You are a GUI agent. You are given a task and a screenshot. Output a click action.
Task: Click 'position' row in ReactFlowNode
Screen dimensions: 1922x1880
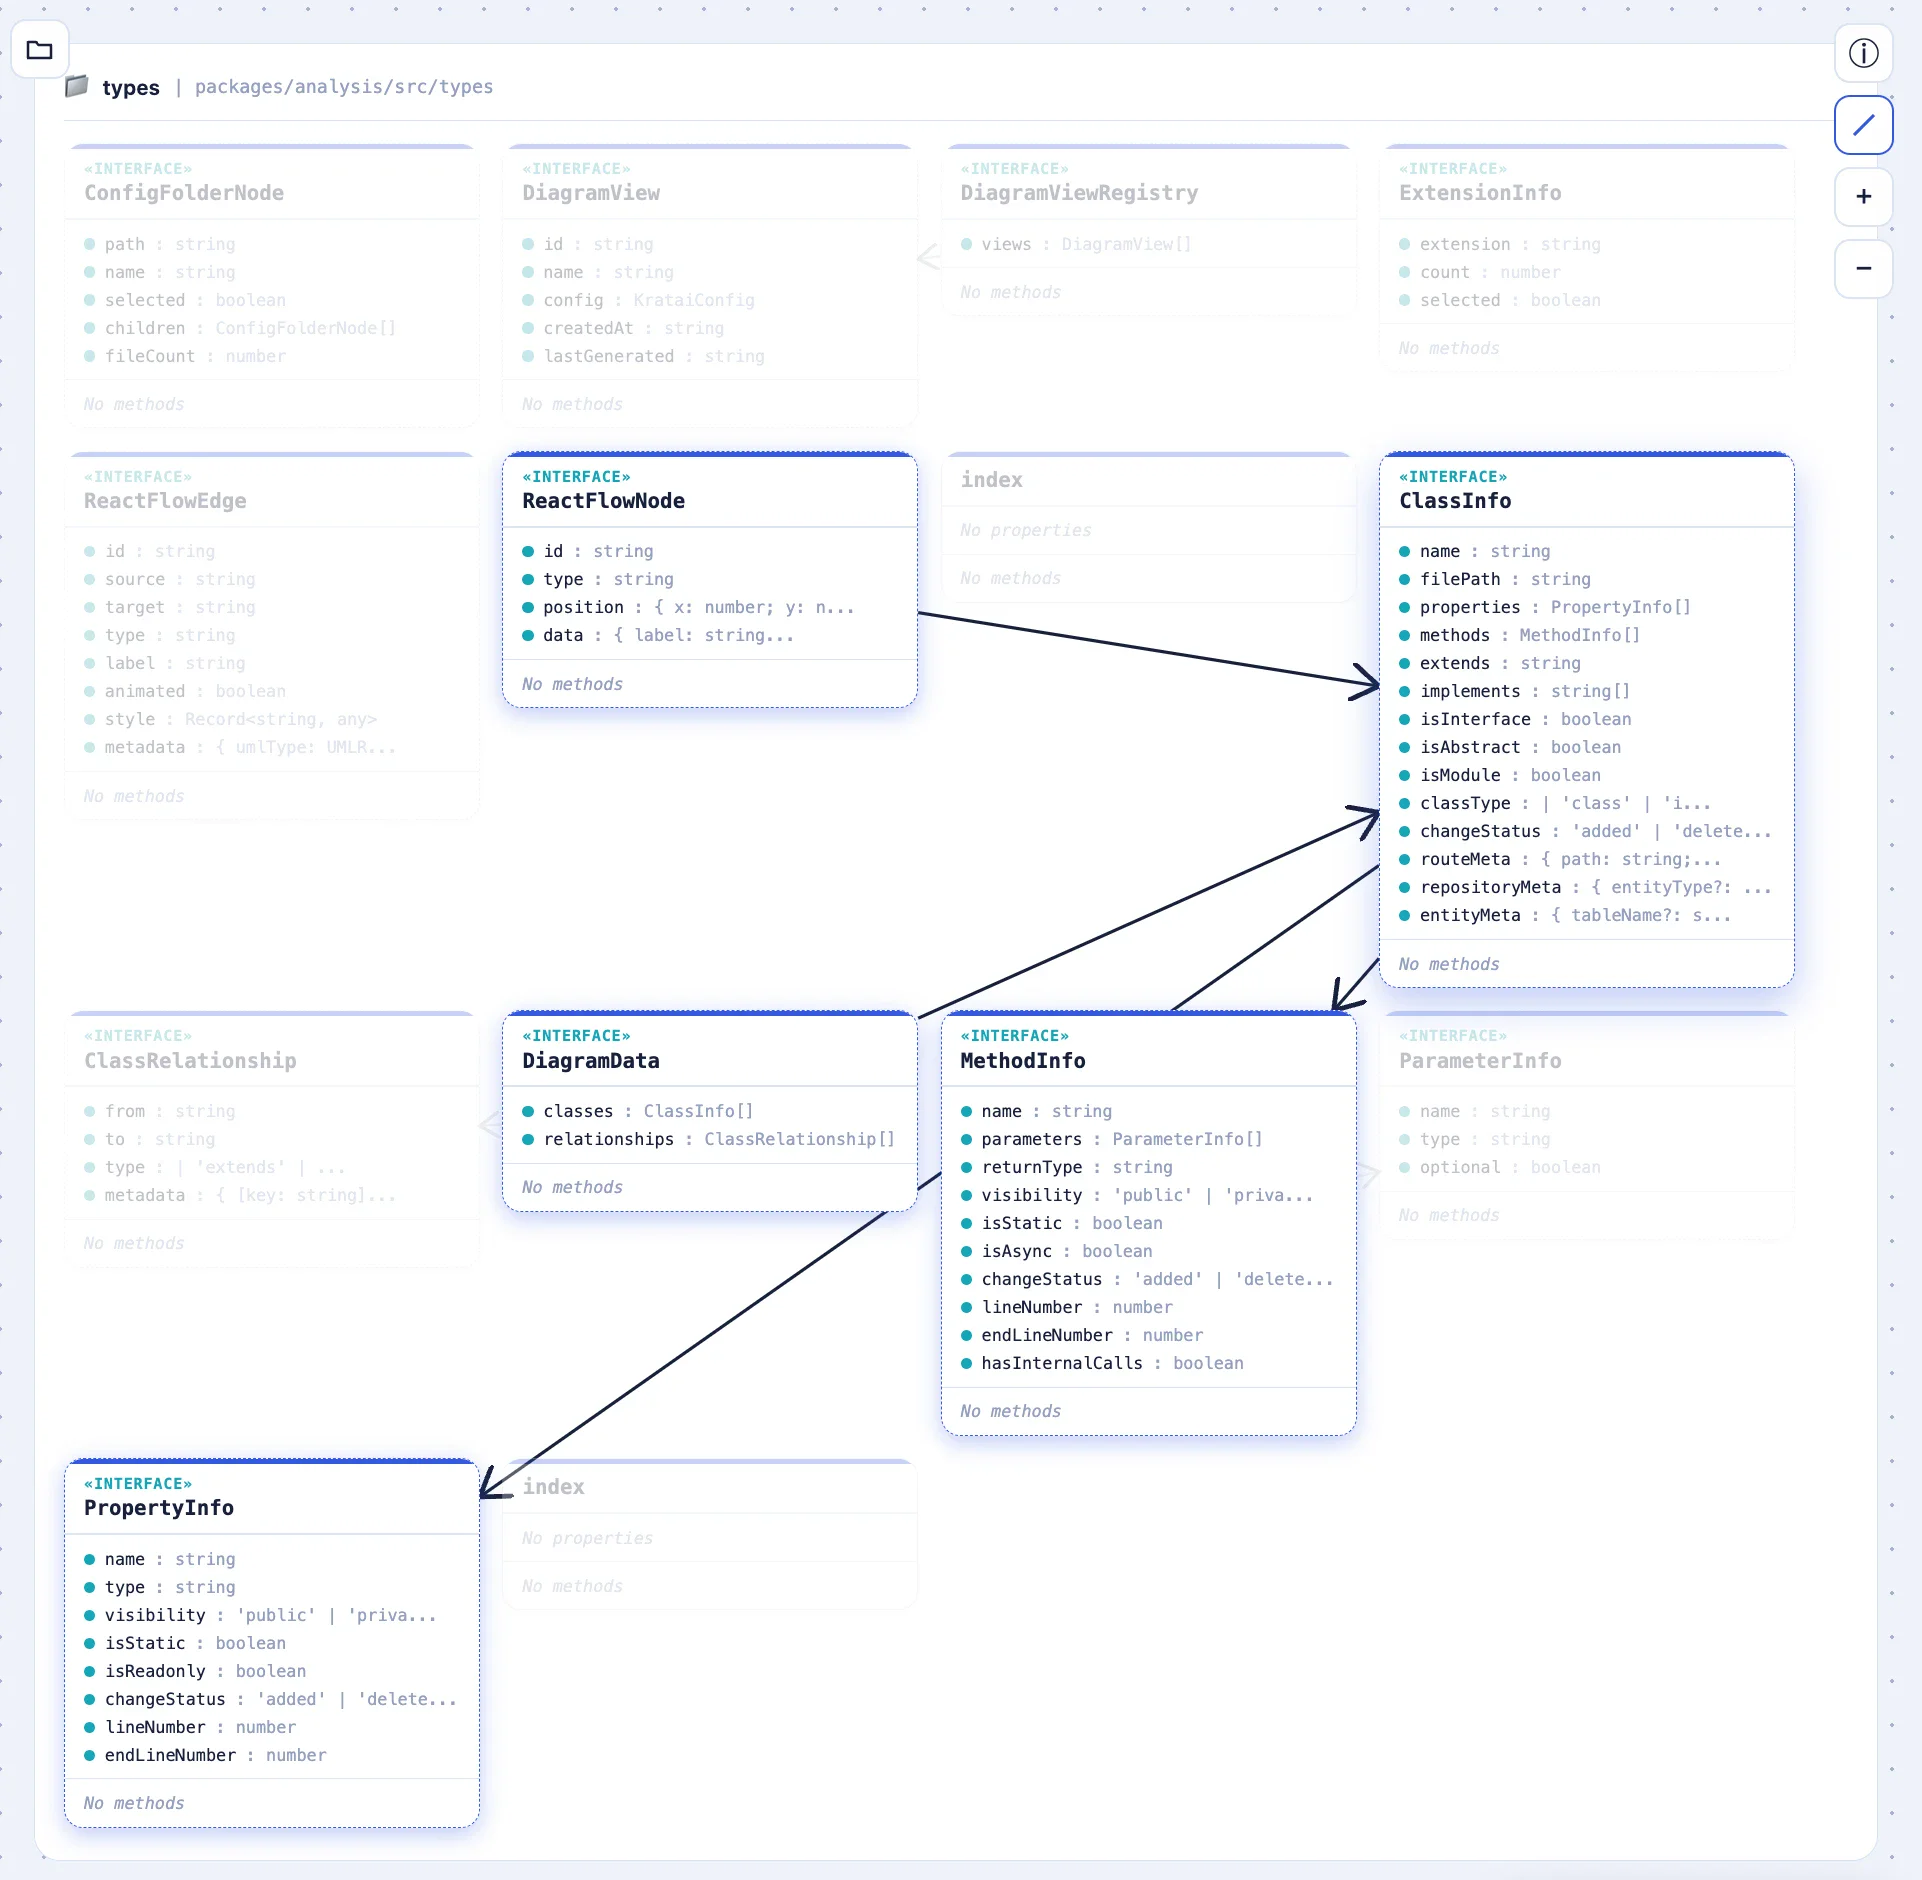pyautogui.click(x=709, y=607)
